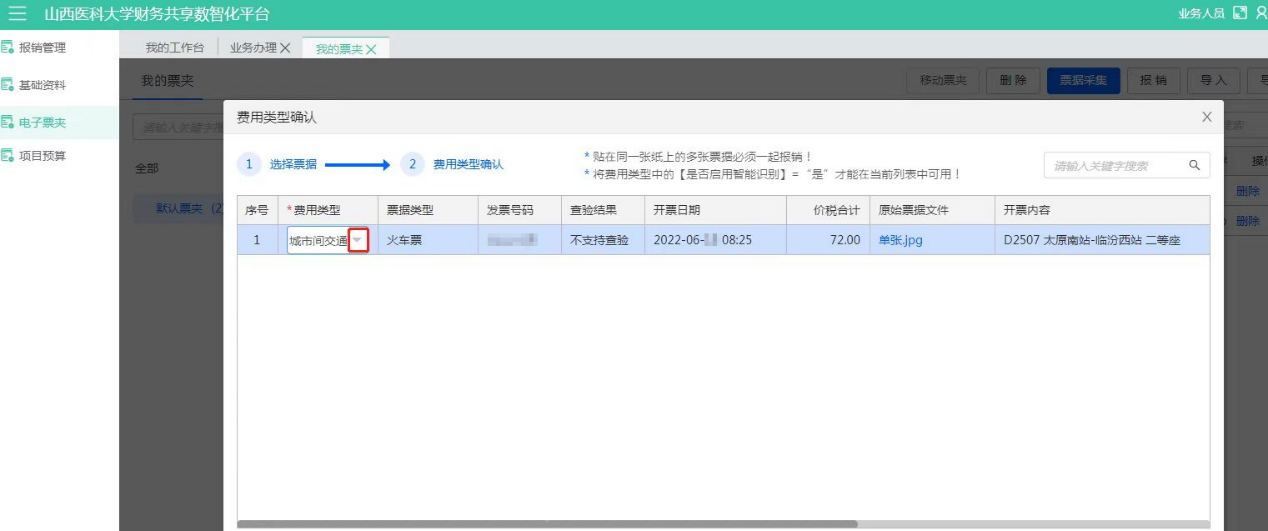Viewport: 1268px width, 531px height.
Task: Sort by the 开票日期 column header
Action: tap(677, 210)
